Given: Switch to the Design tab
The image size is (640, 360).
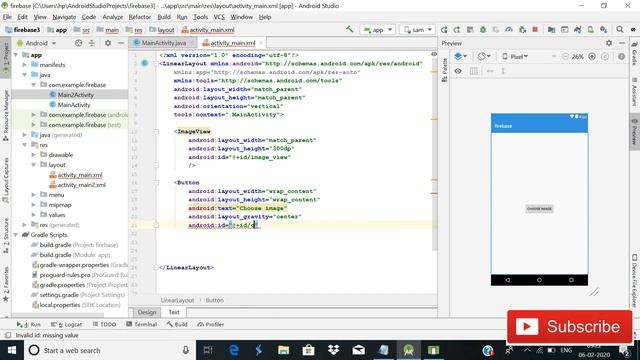Looking at the screenshot, I should (x=147, y=312).
